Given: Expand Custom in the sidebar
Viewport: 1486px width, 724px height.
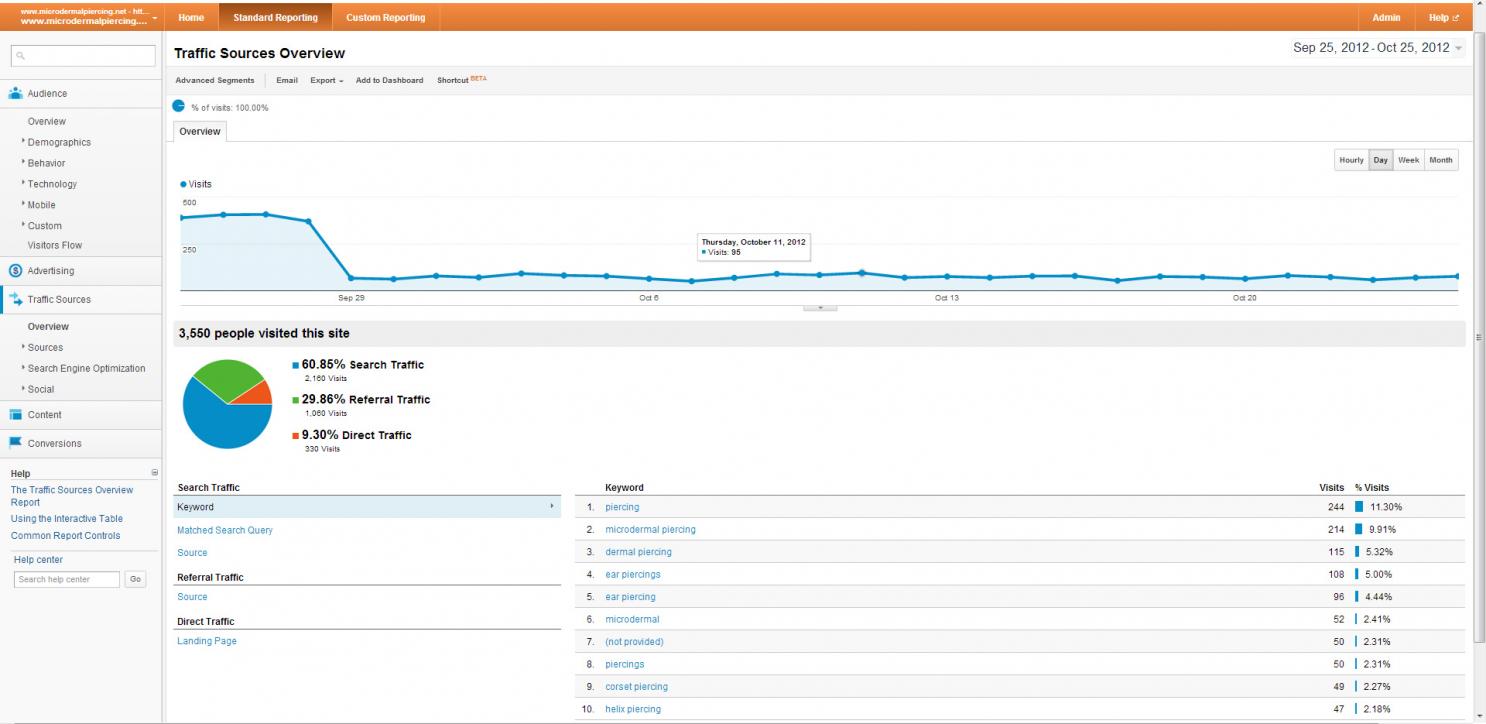Looking at the screenshot, I should click(44, 226).
